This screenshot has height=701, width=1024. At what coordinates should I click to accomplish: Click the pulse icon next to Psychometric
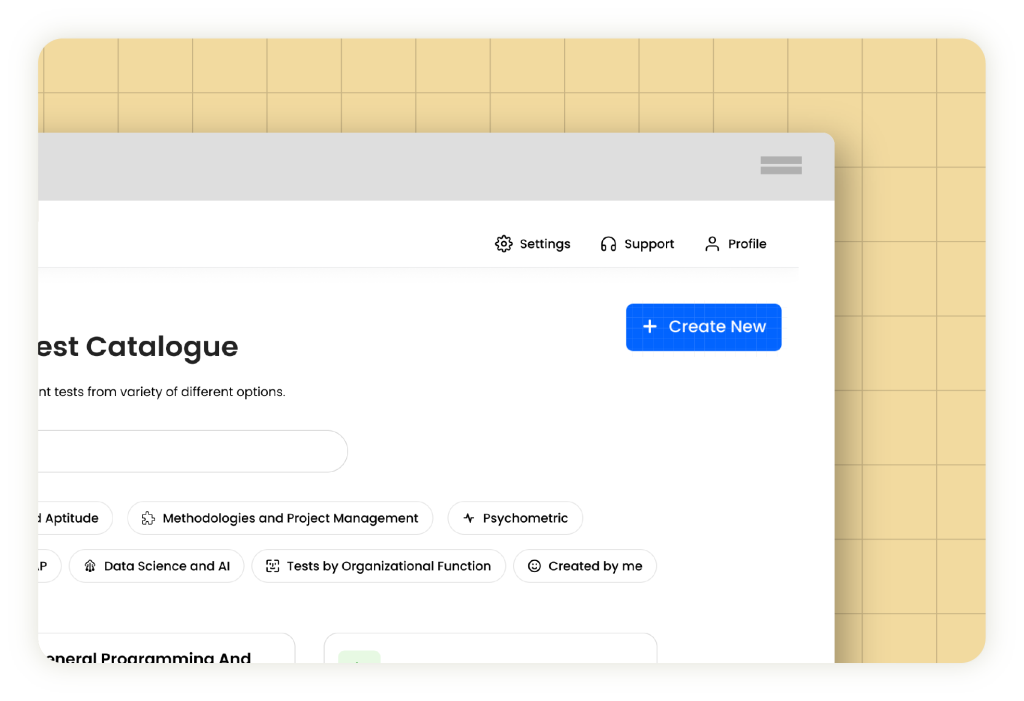tap(468, 518)
